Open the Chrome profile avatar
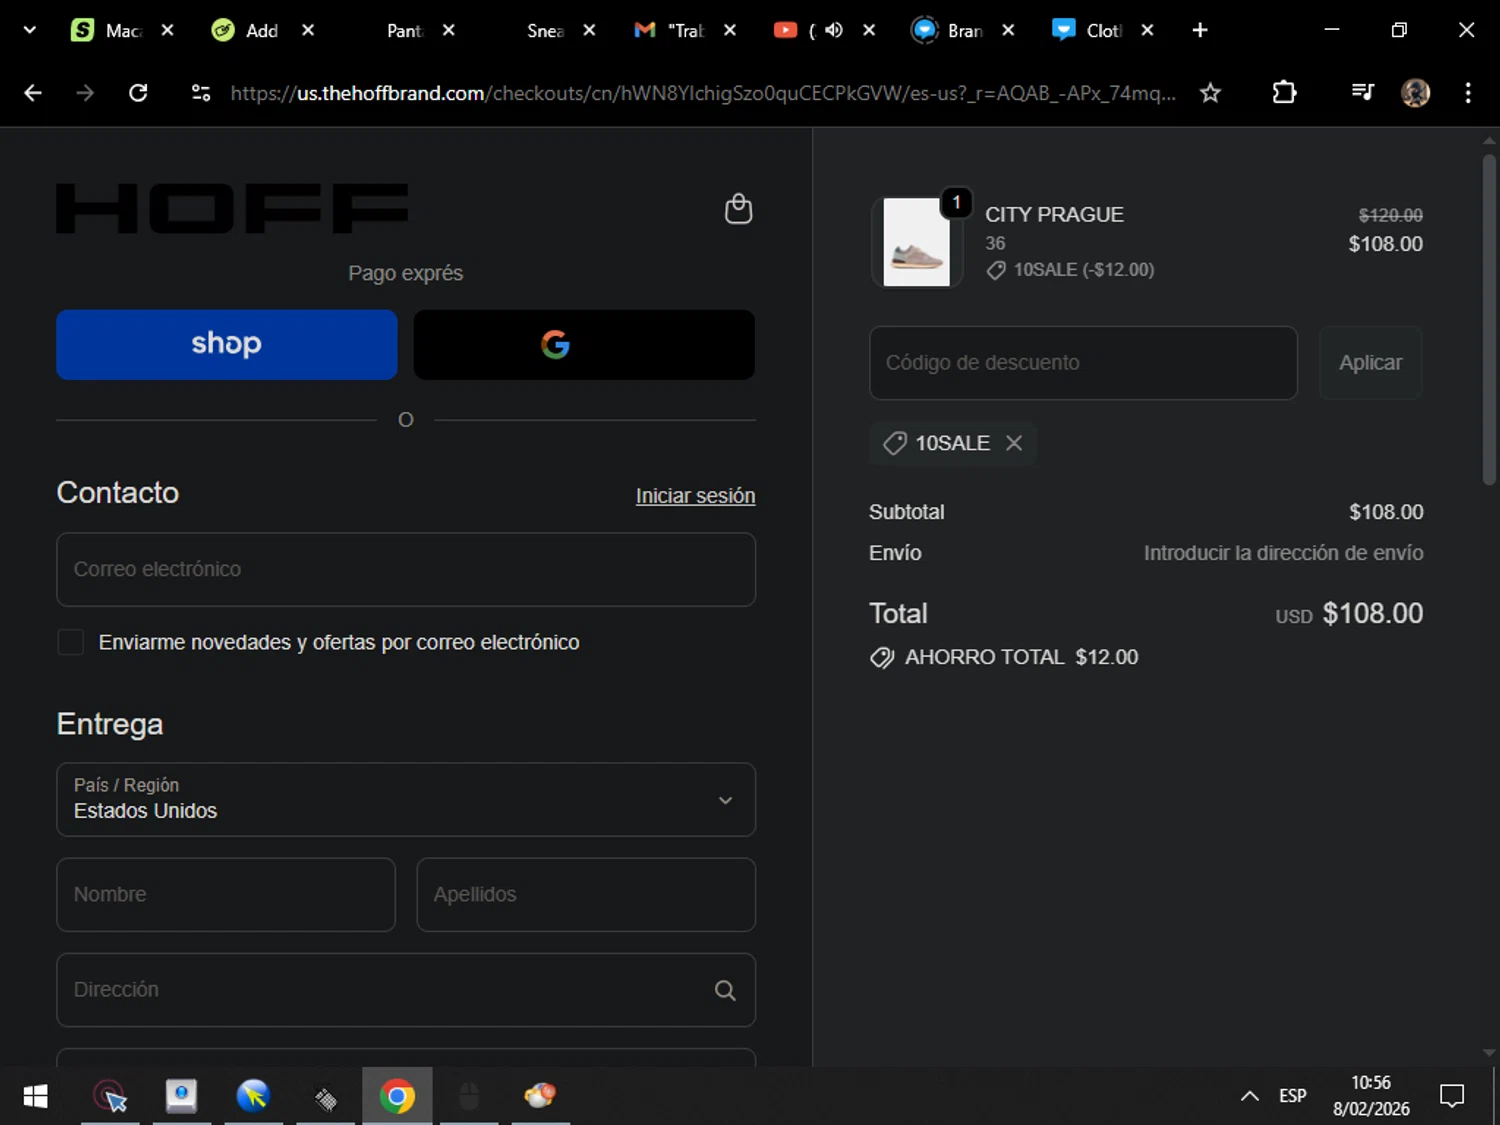The image size is (1500, 1125). [1415, 93]
